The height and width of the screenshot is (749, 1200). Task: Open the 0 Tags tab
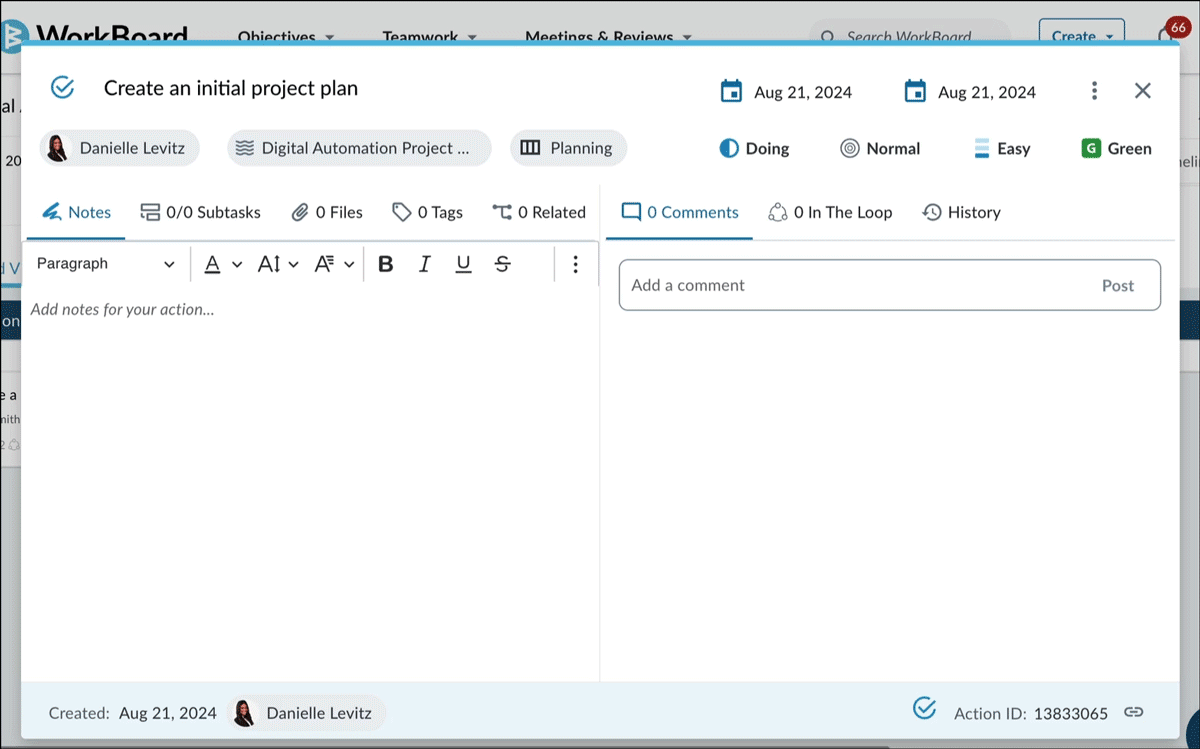[427, 212]
